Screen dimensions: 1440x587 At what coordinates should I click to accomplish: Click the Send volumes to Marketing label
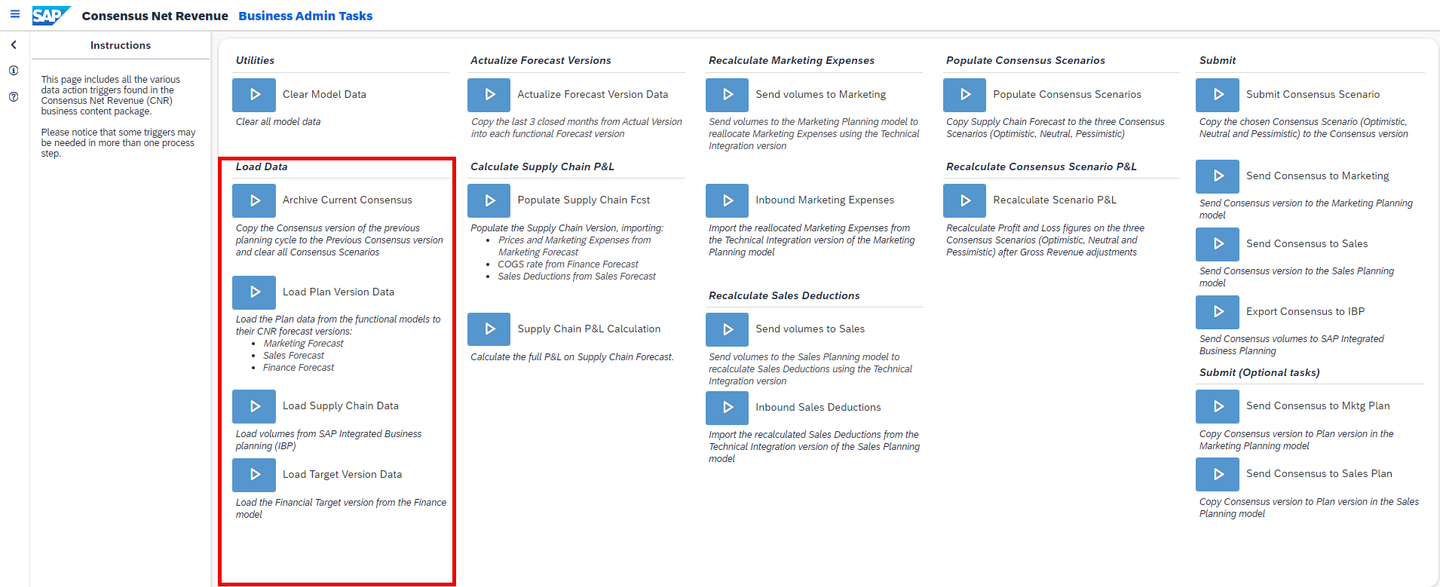pyautogui.click(x=820, y=95)
